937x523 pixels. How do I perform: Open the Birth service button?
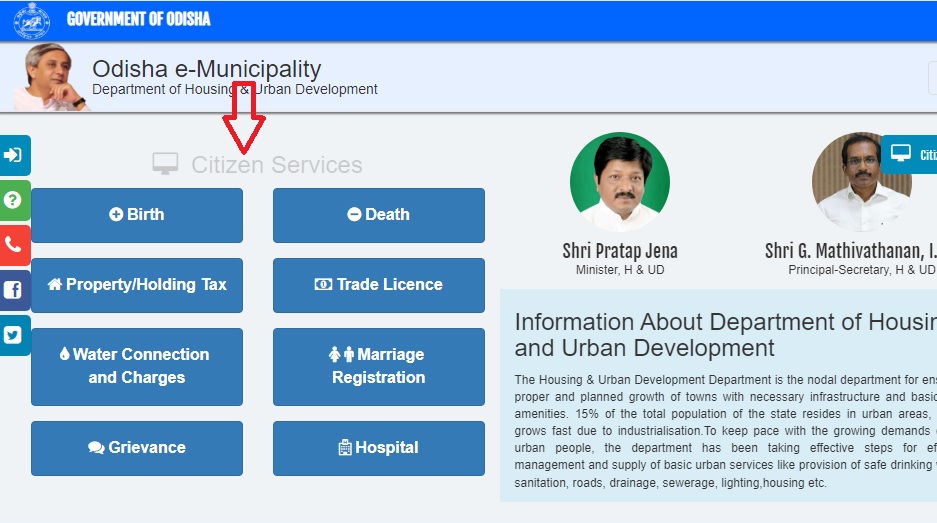(x=137, y=215)
